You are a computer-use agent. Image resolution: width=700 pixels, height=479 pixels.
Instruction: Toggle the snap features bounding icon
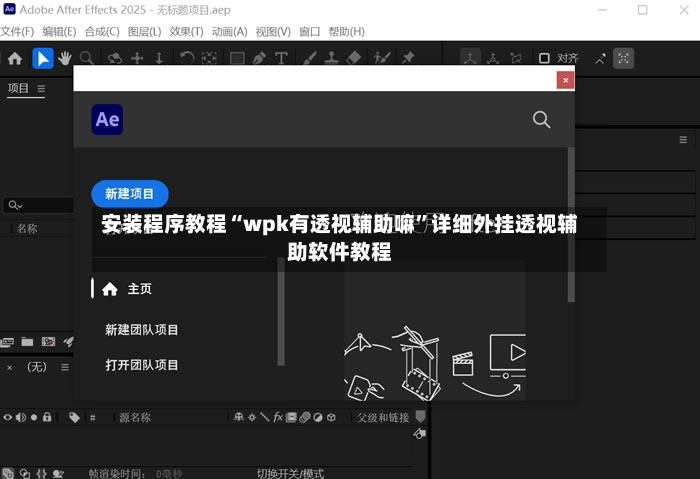624,58
